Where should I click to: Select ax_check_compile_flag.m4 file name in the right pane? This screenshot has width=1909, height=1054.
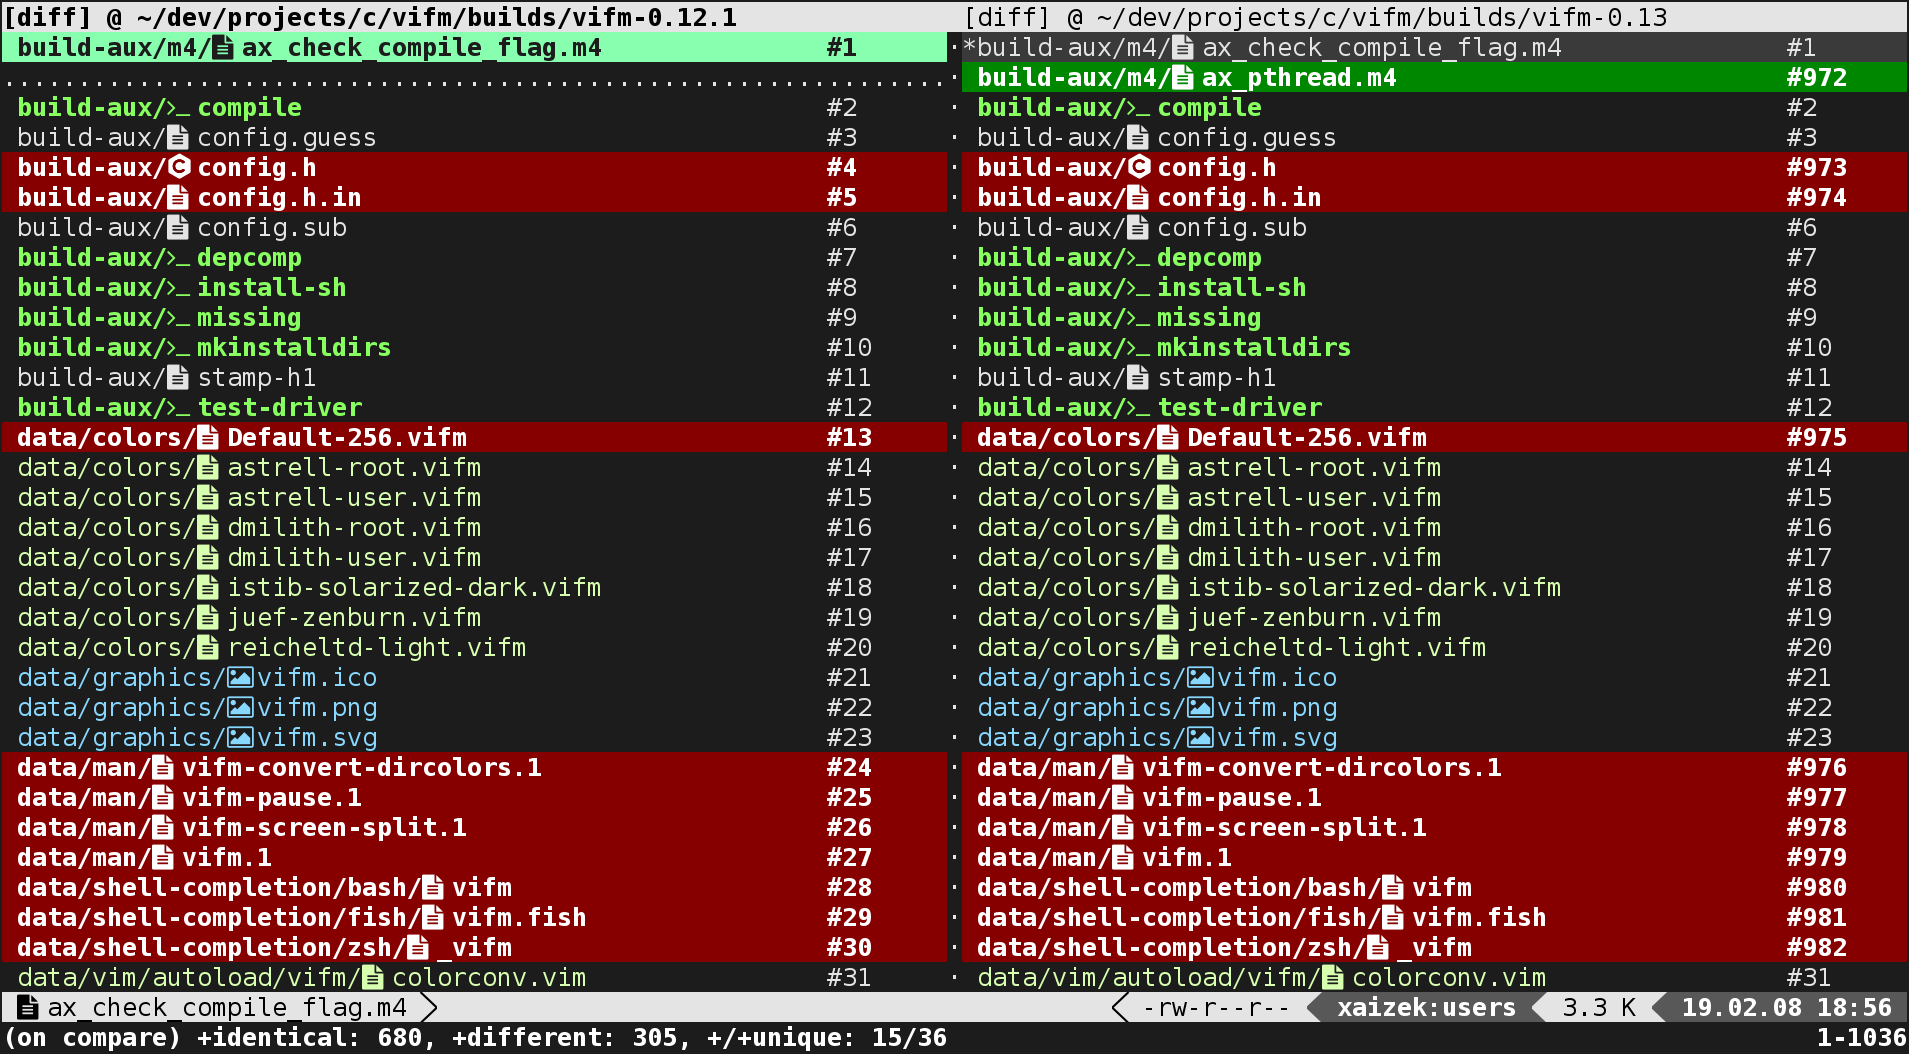pos(1382,48)
